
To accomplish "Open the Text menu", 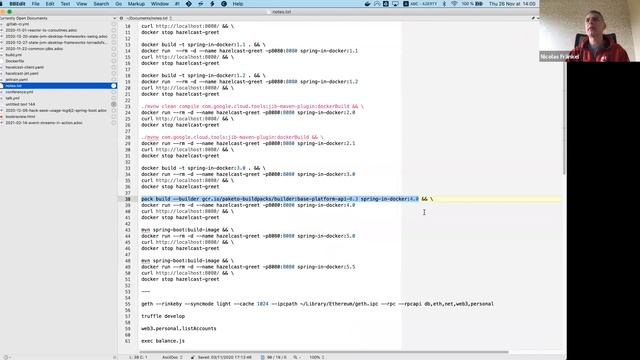I will coord(65,4).
